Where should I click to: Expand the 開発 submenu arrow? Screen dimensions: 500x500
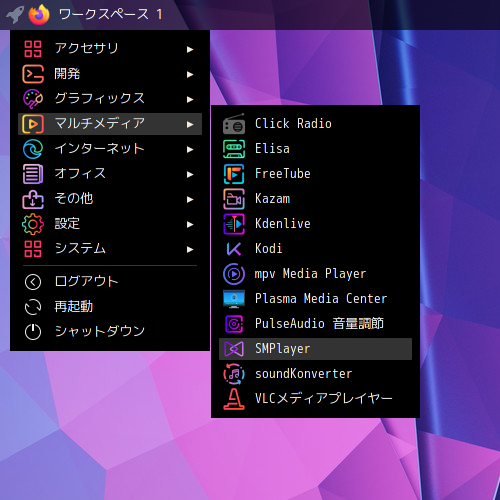point(190,74)
